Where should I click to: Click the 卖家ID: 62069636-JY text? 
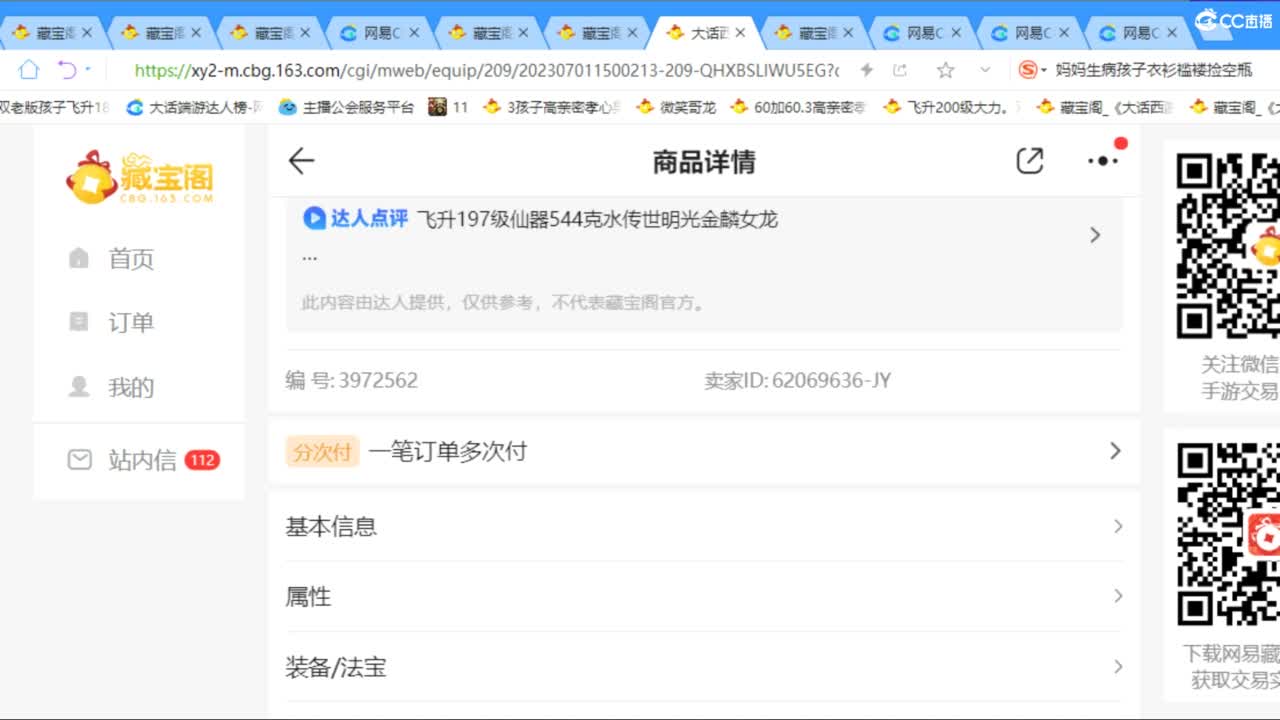(797, 380)
